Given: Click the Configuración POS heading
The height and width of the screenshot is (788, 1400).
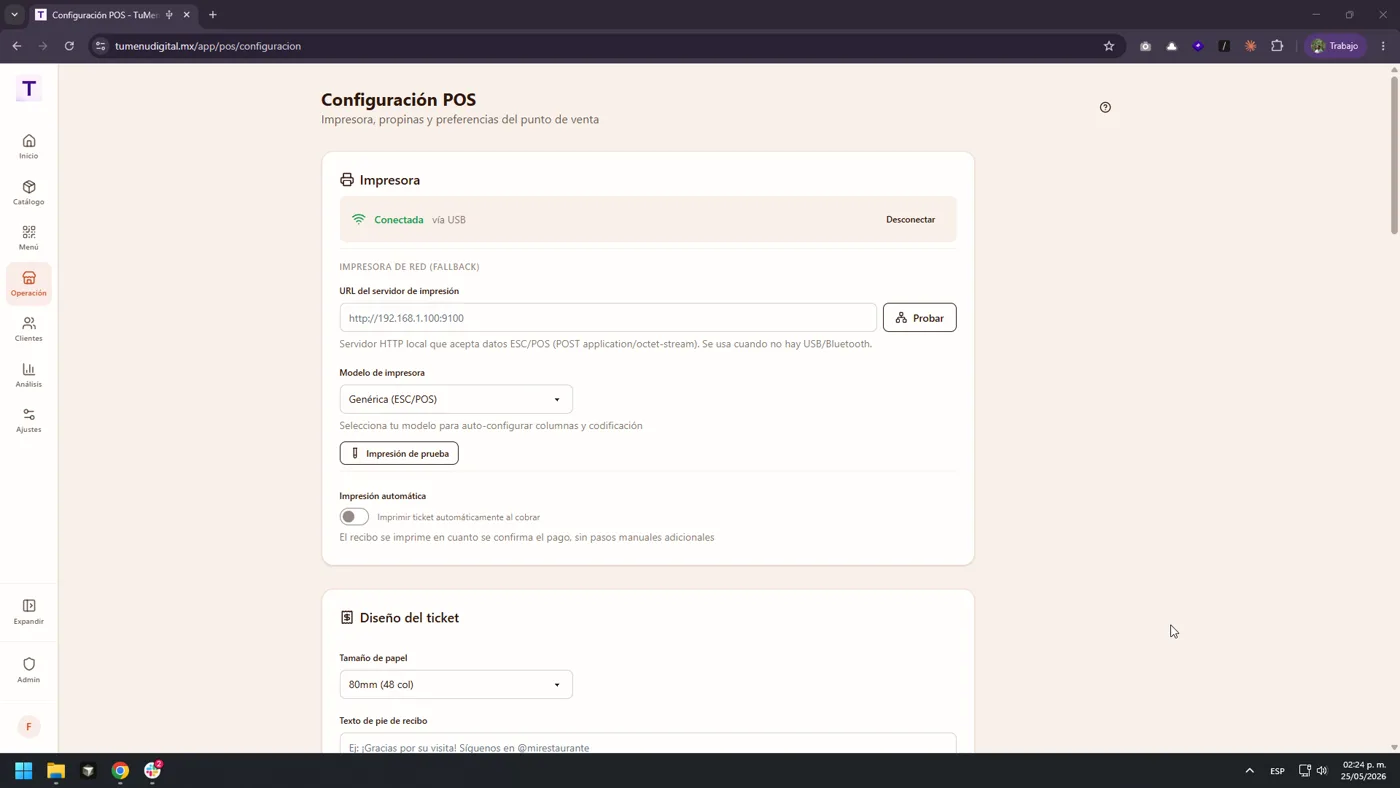Looking at the screenshot, I should tap(399, 100).
